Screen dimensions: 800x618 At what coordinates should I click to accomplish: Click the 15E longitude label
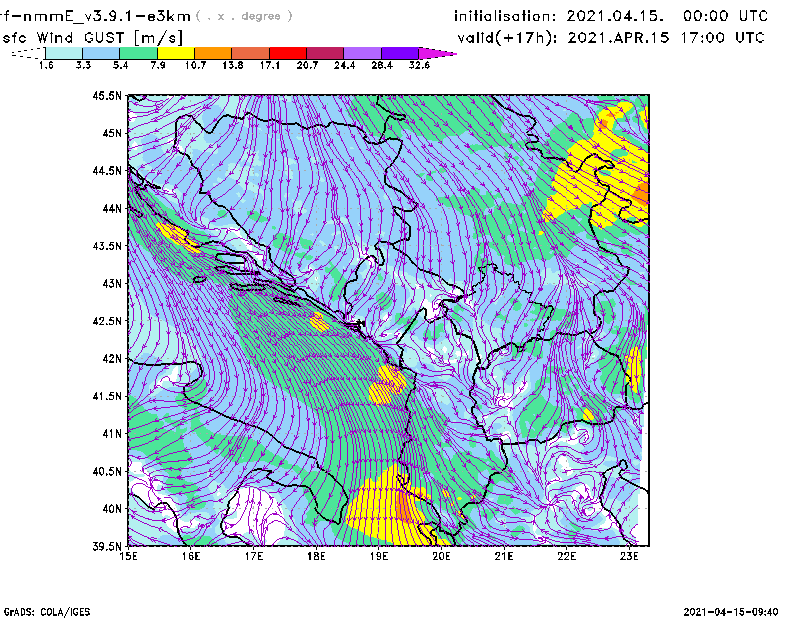coord(128,556)
